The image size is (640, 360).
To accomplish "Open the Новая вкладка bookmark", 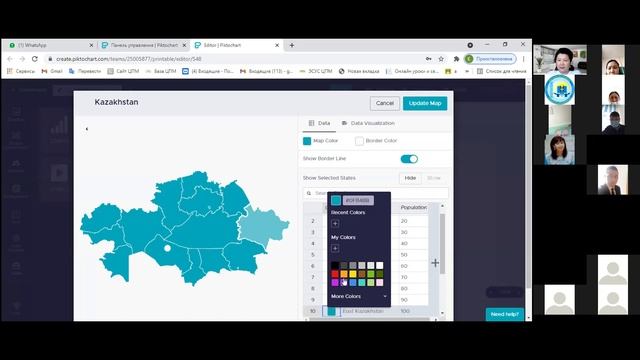I will click(359, 71).
